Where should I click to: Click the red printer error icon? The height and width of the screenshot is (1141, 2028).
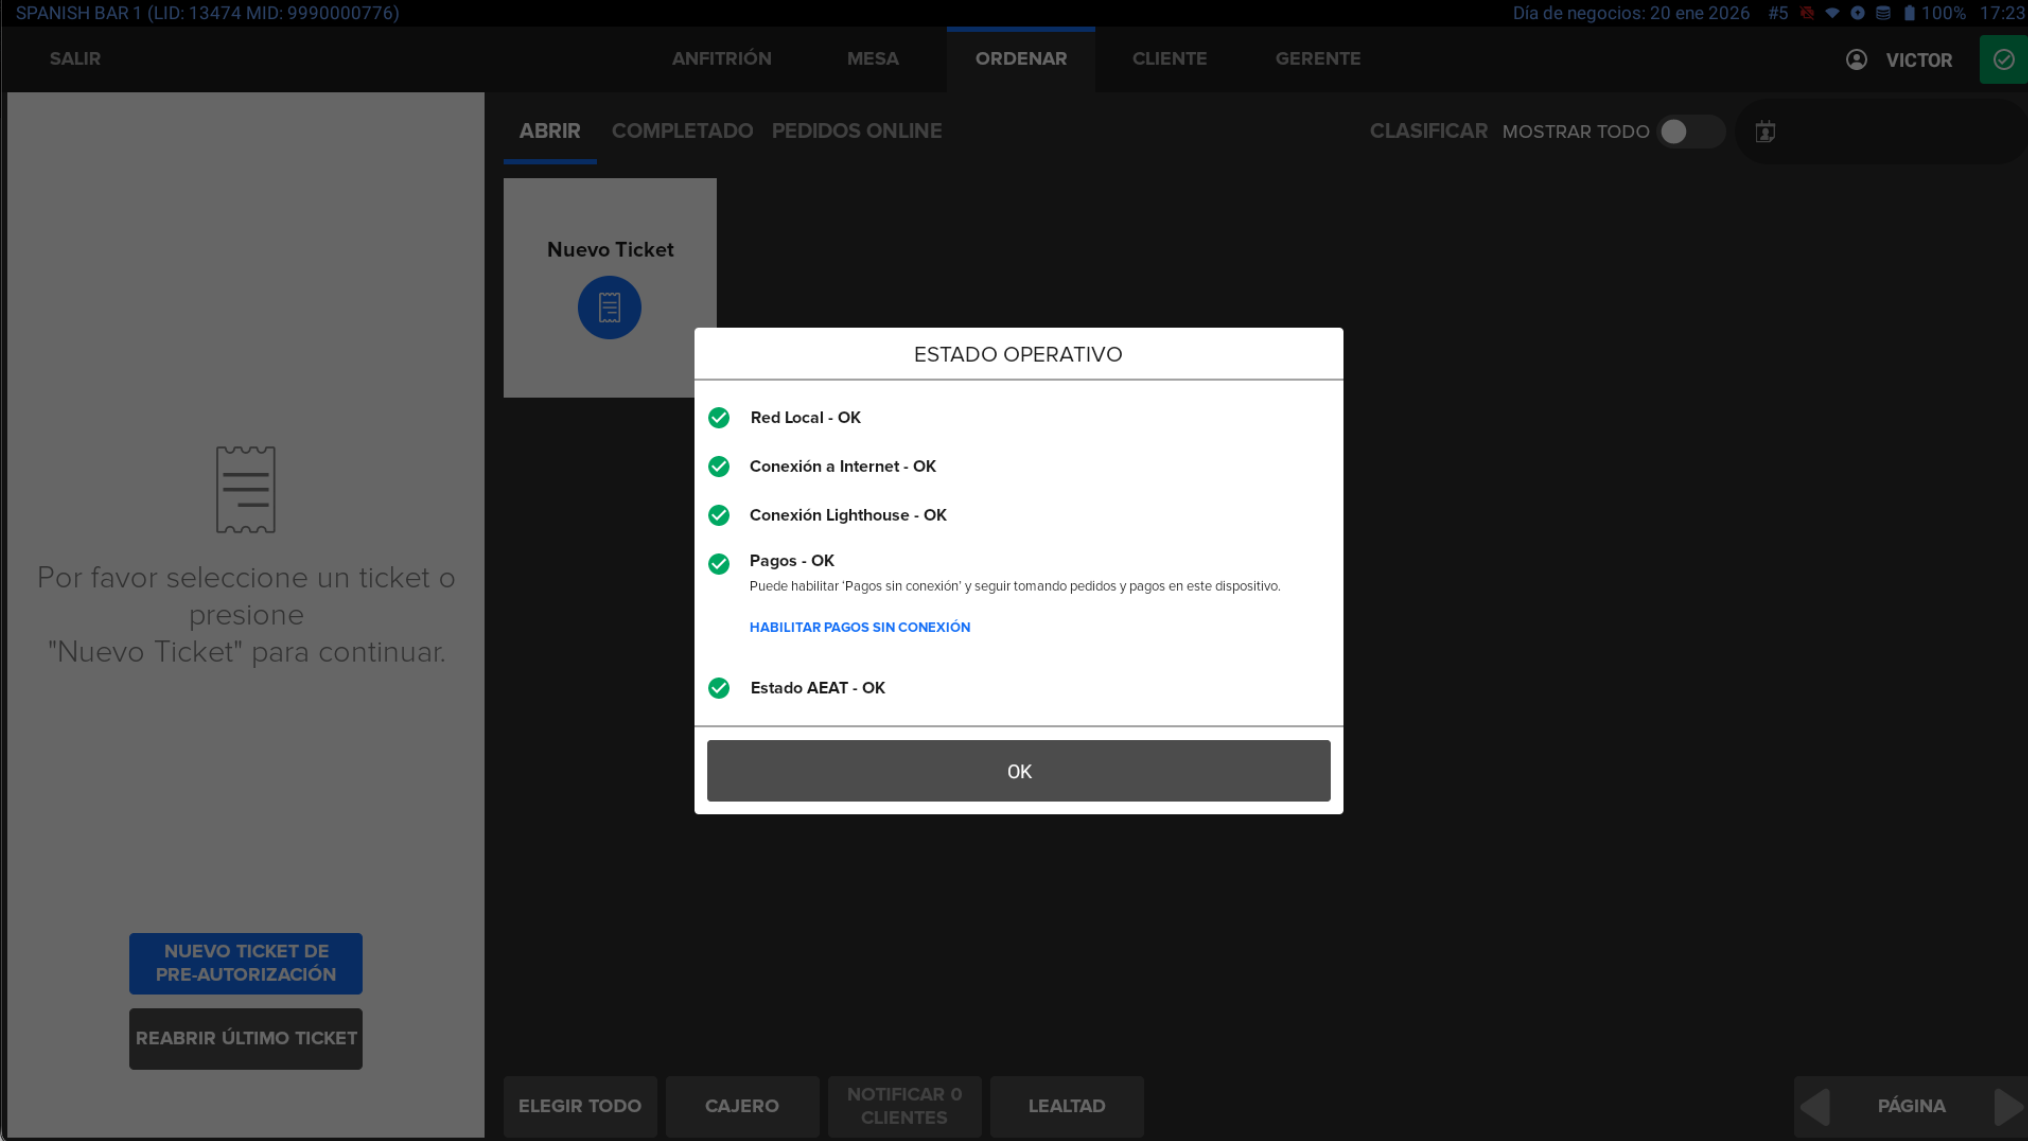[1806, 13]
